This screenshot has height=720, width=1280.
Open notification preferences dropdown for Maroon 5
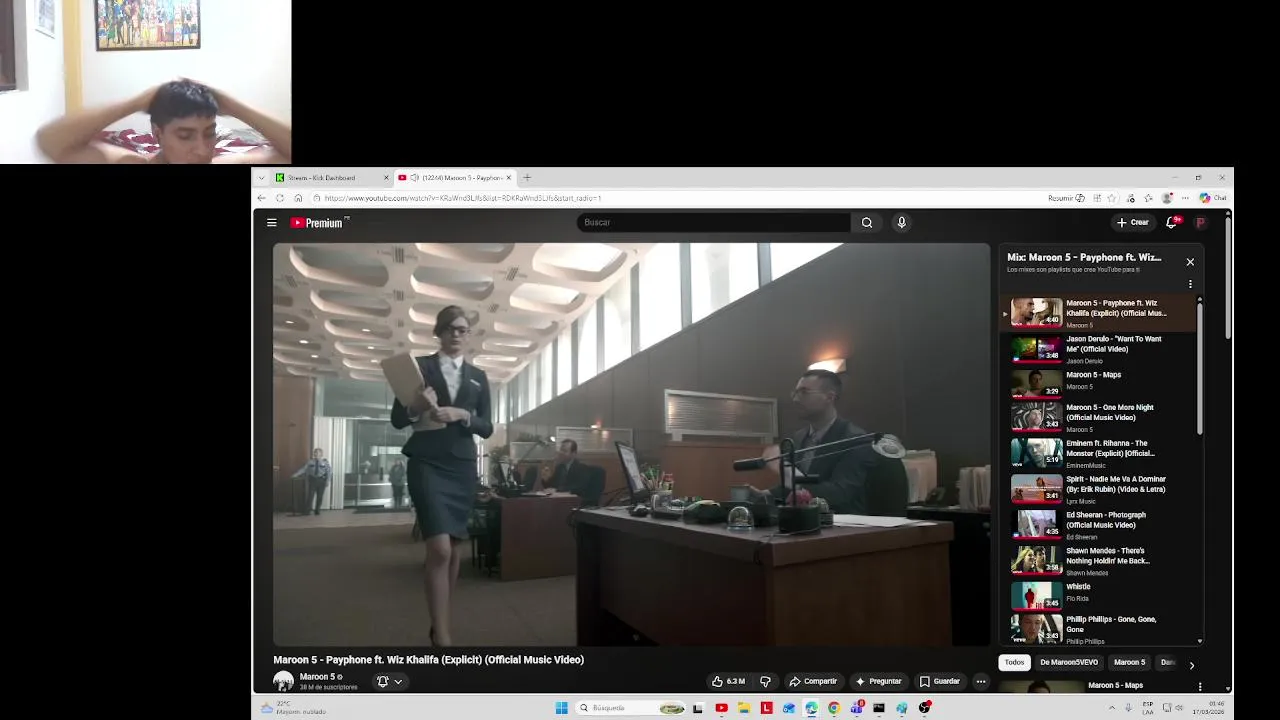click(389, 681)
